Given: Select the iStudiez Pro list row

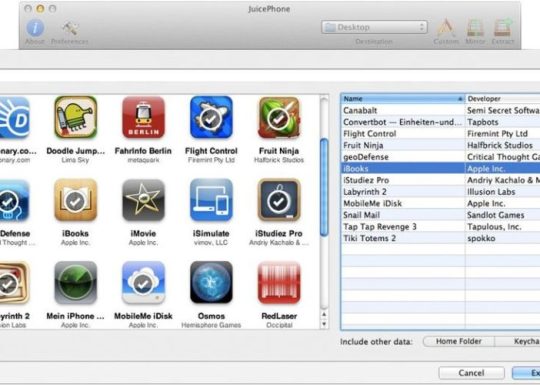Looking at the screenshot, I should tap(440, 180).
